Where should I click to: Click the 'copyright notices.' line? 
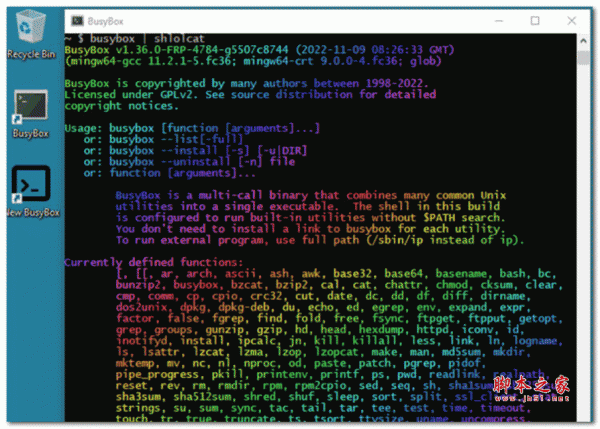[x=122, y=106]
